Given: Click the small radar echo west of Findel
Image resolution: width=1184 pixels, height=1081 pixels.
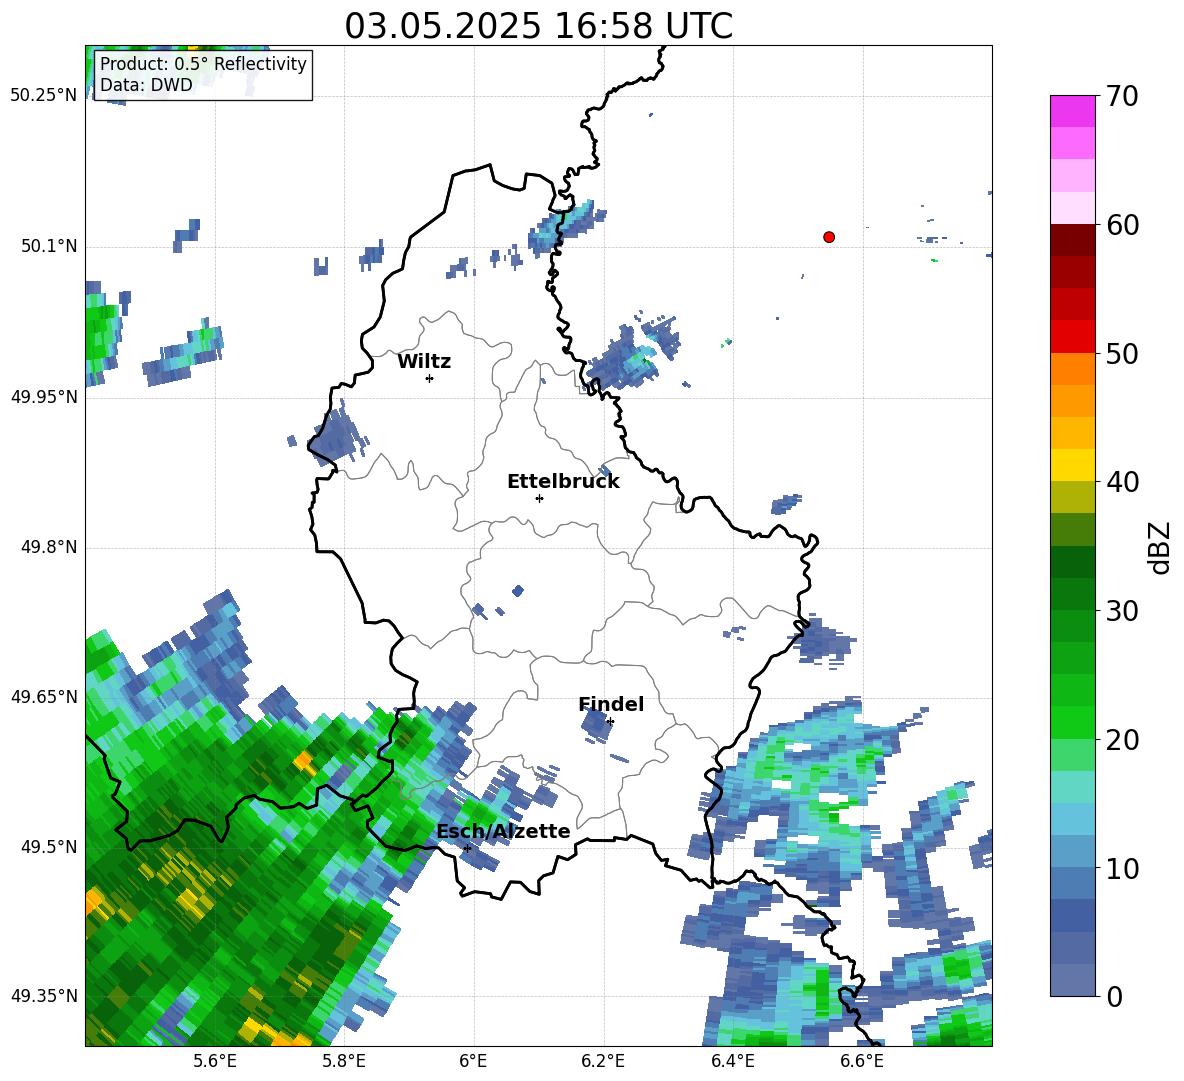Looking at the screenshot, I should coord(596,726).
